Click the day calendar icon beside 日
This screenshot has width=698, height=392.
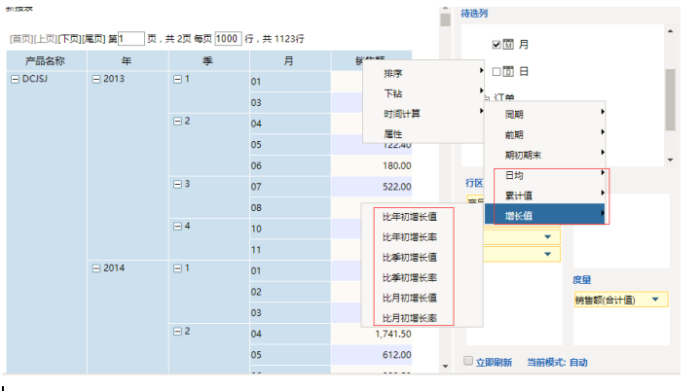(x=508, y=71)
